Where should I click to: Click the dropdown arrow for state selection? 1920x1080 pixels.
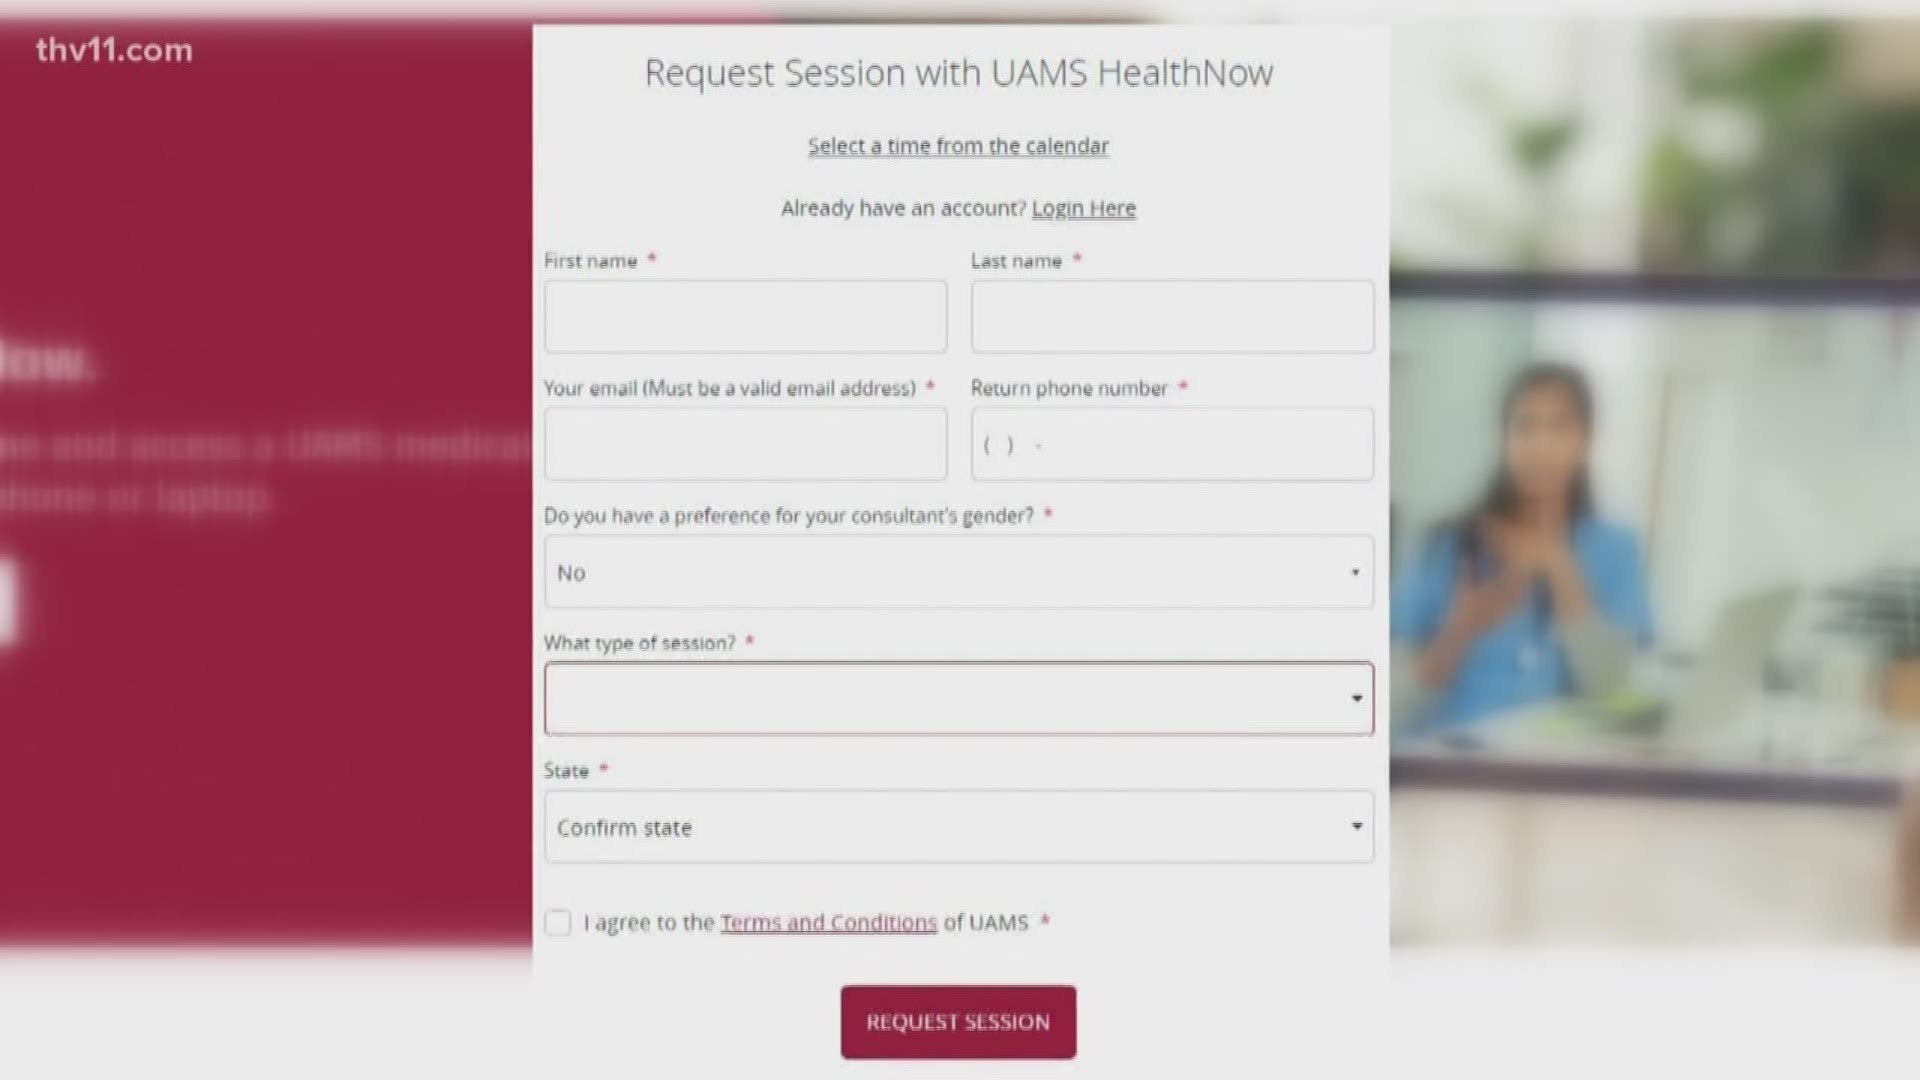point(1357,827)
